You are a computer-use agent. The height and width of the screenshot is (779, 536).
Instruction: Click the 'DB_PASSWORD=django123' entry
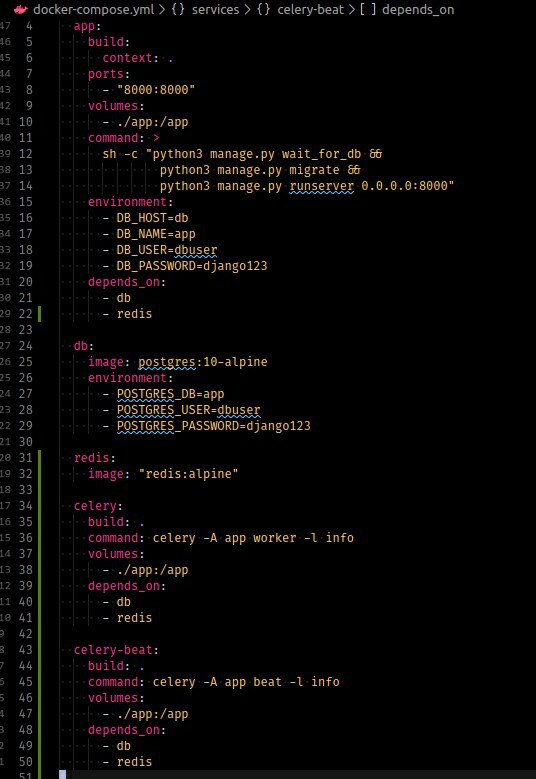click(192, 265)
